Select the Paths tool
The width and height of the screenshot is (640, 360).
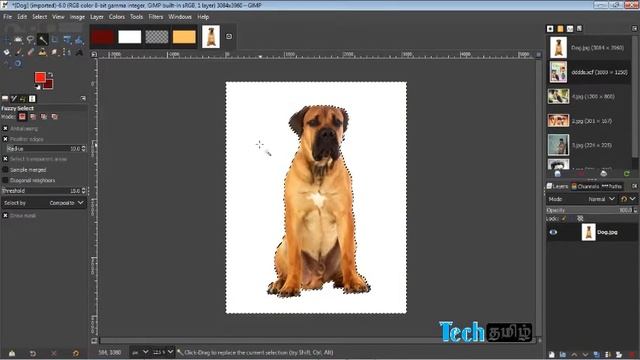click(x=67, y=52)
